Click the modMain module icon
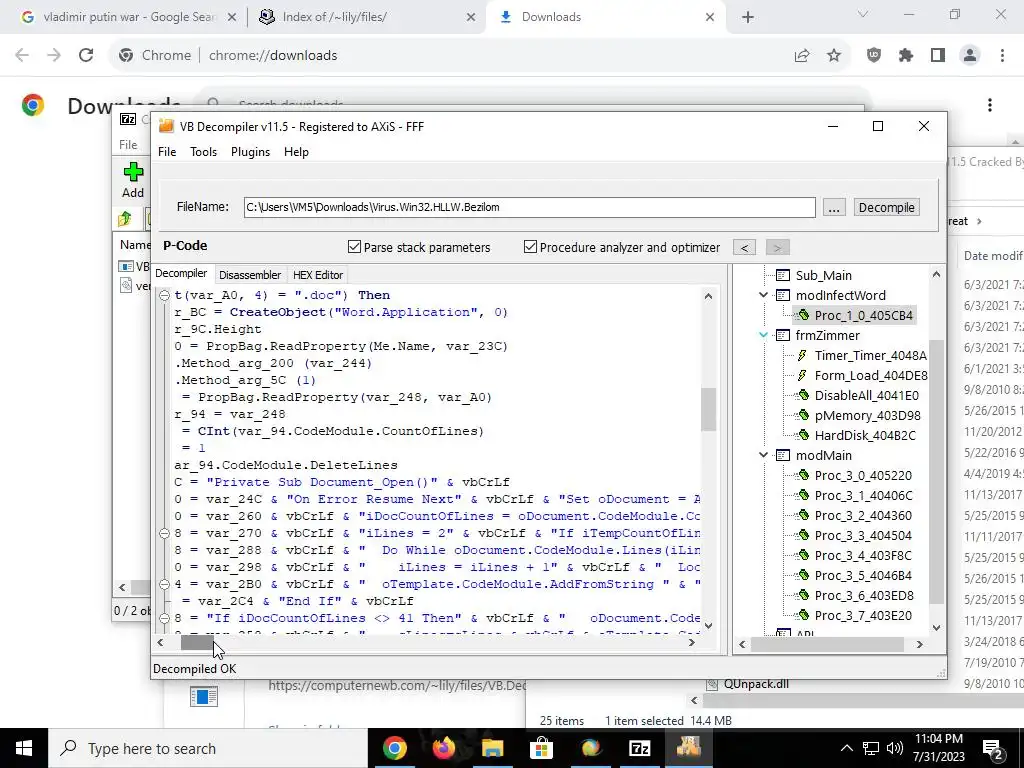The height and width of the screenshot is (768, 1024). [x=782, y=455]
